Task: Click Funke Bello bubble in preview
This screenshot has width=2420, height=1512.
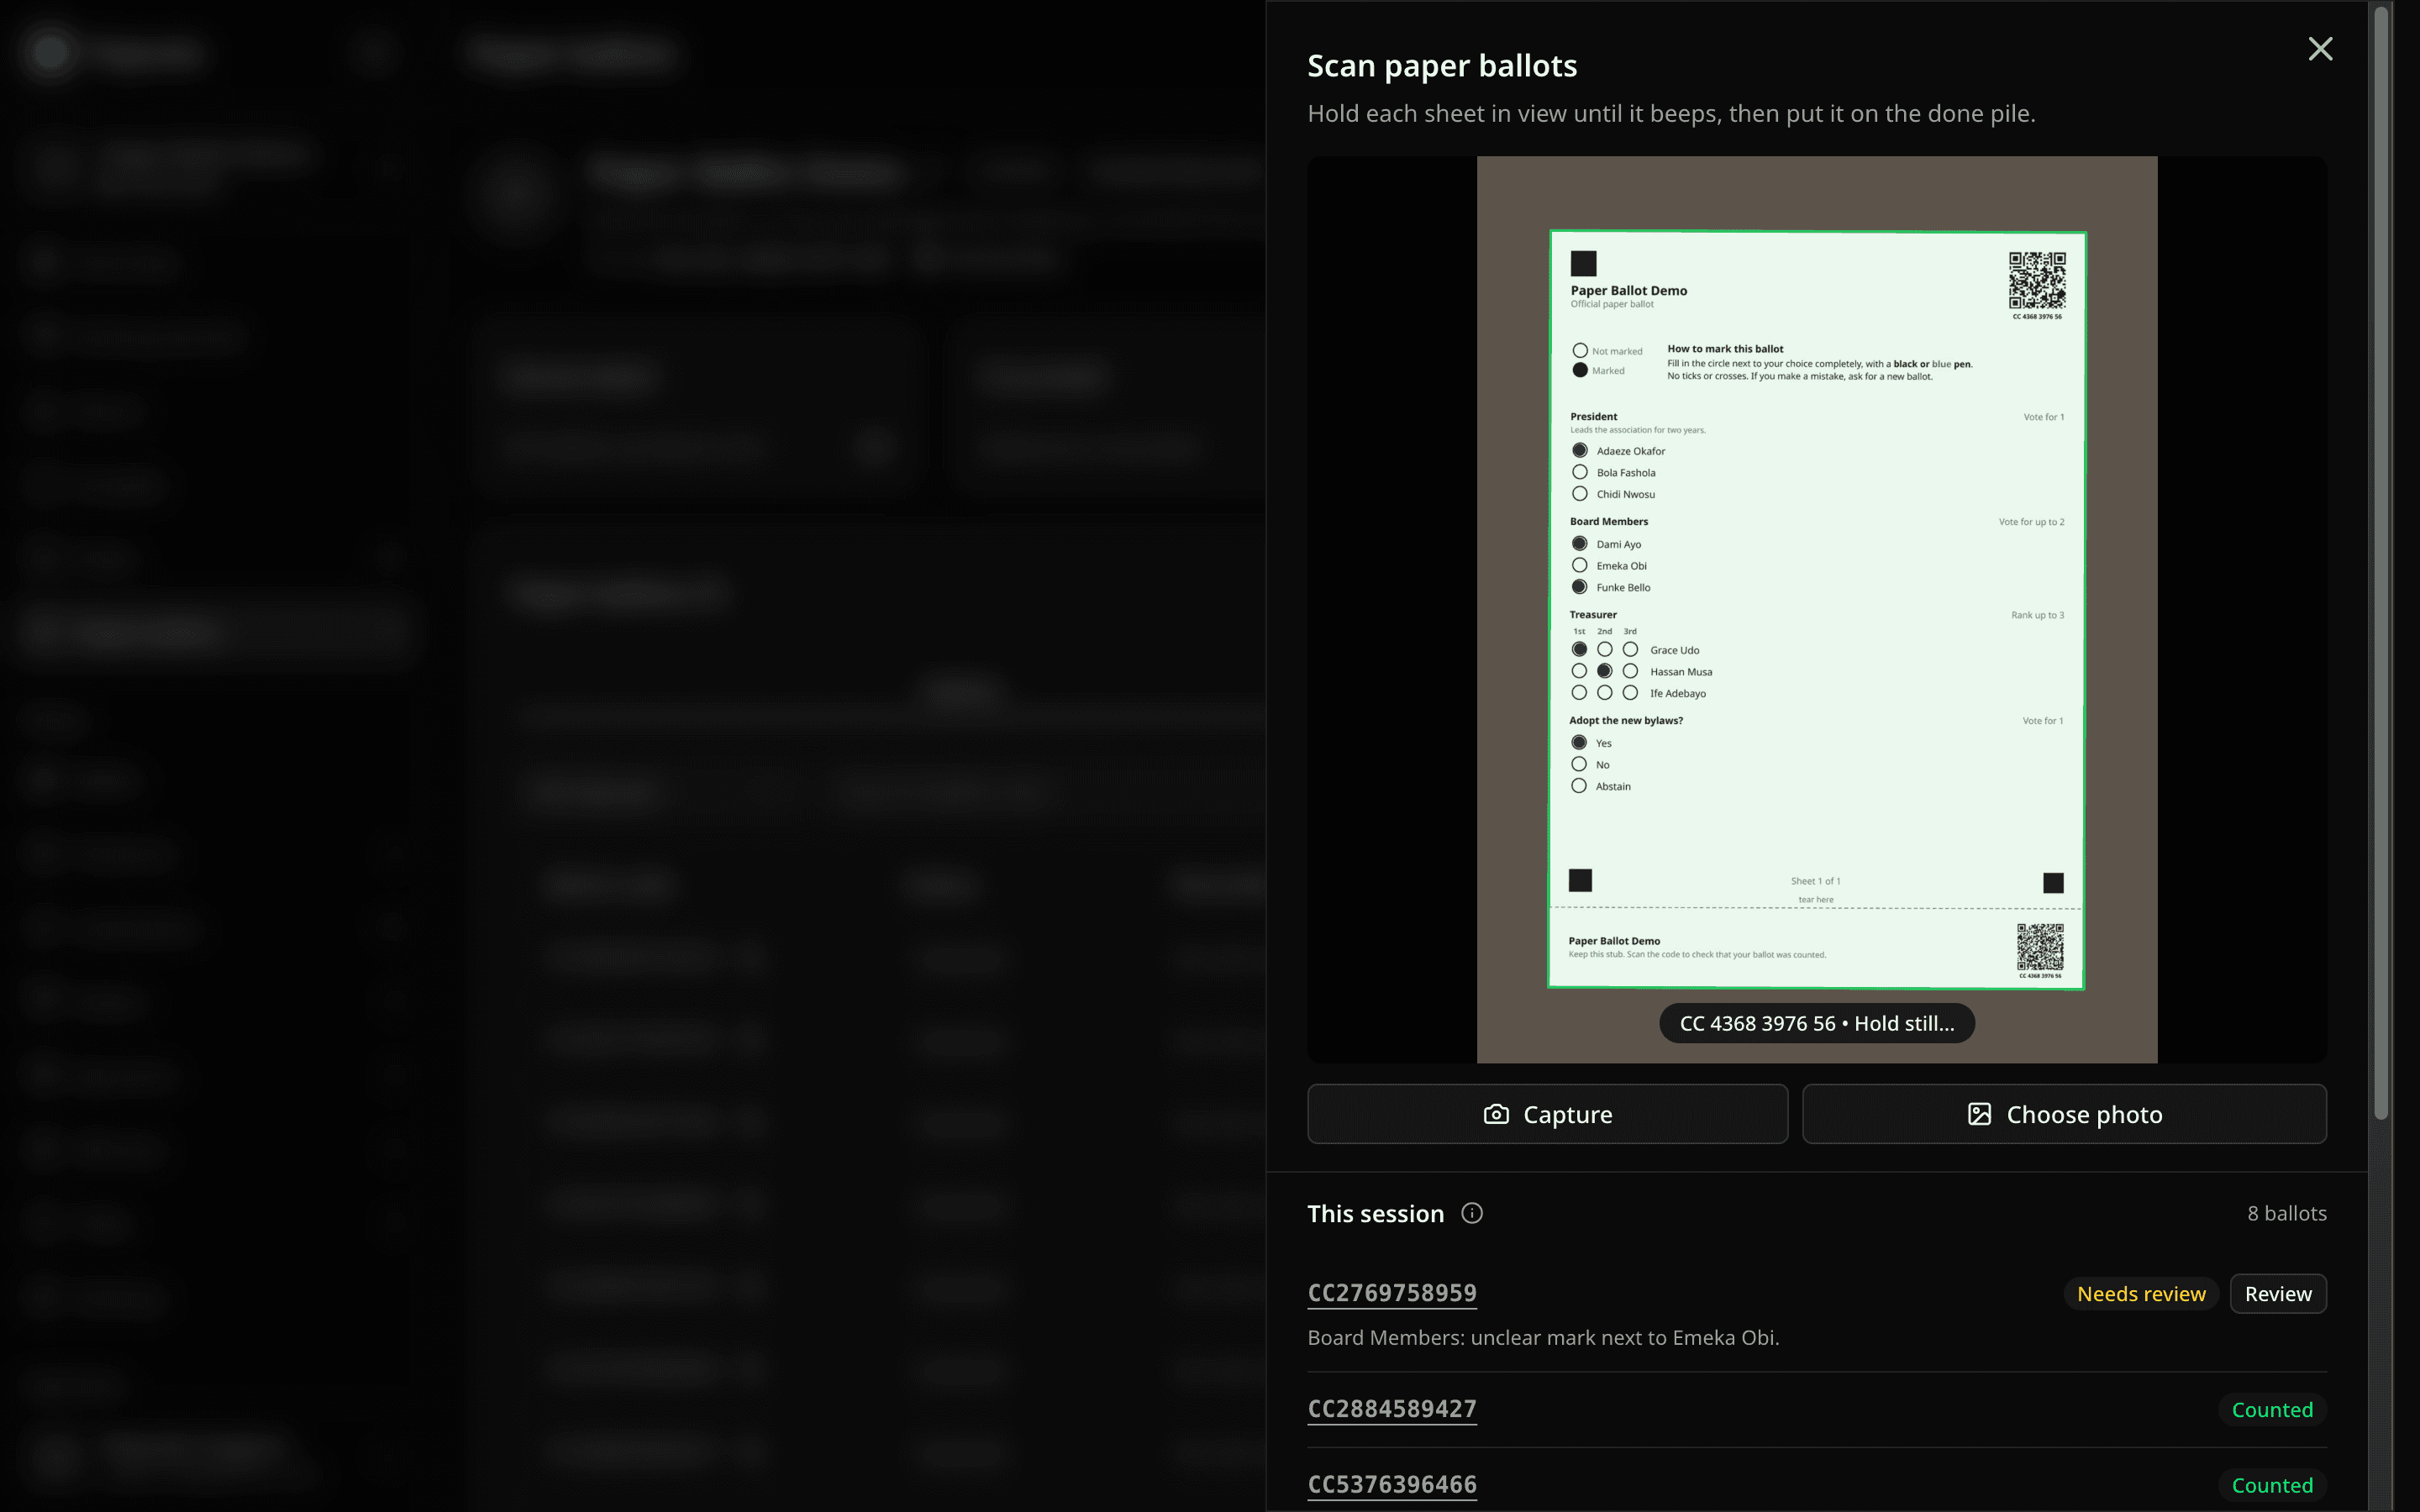Action: pos(1580,586)
